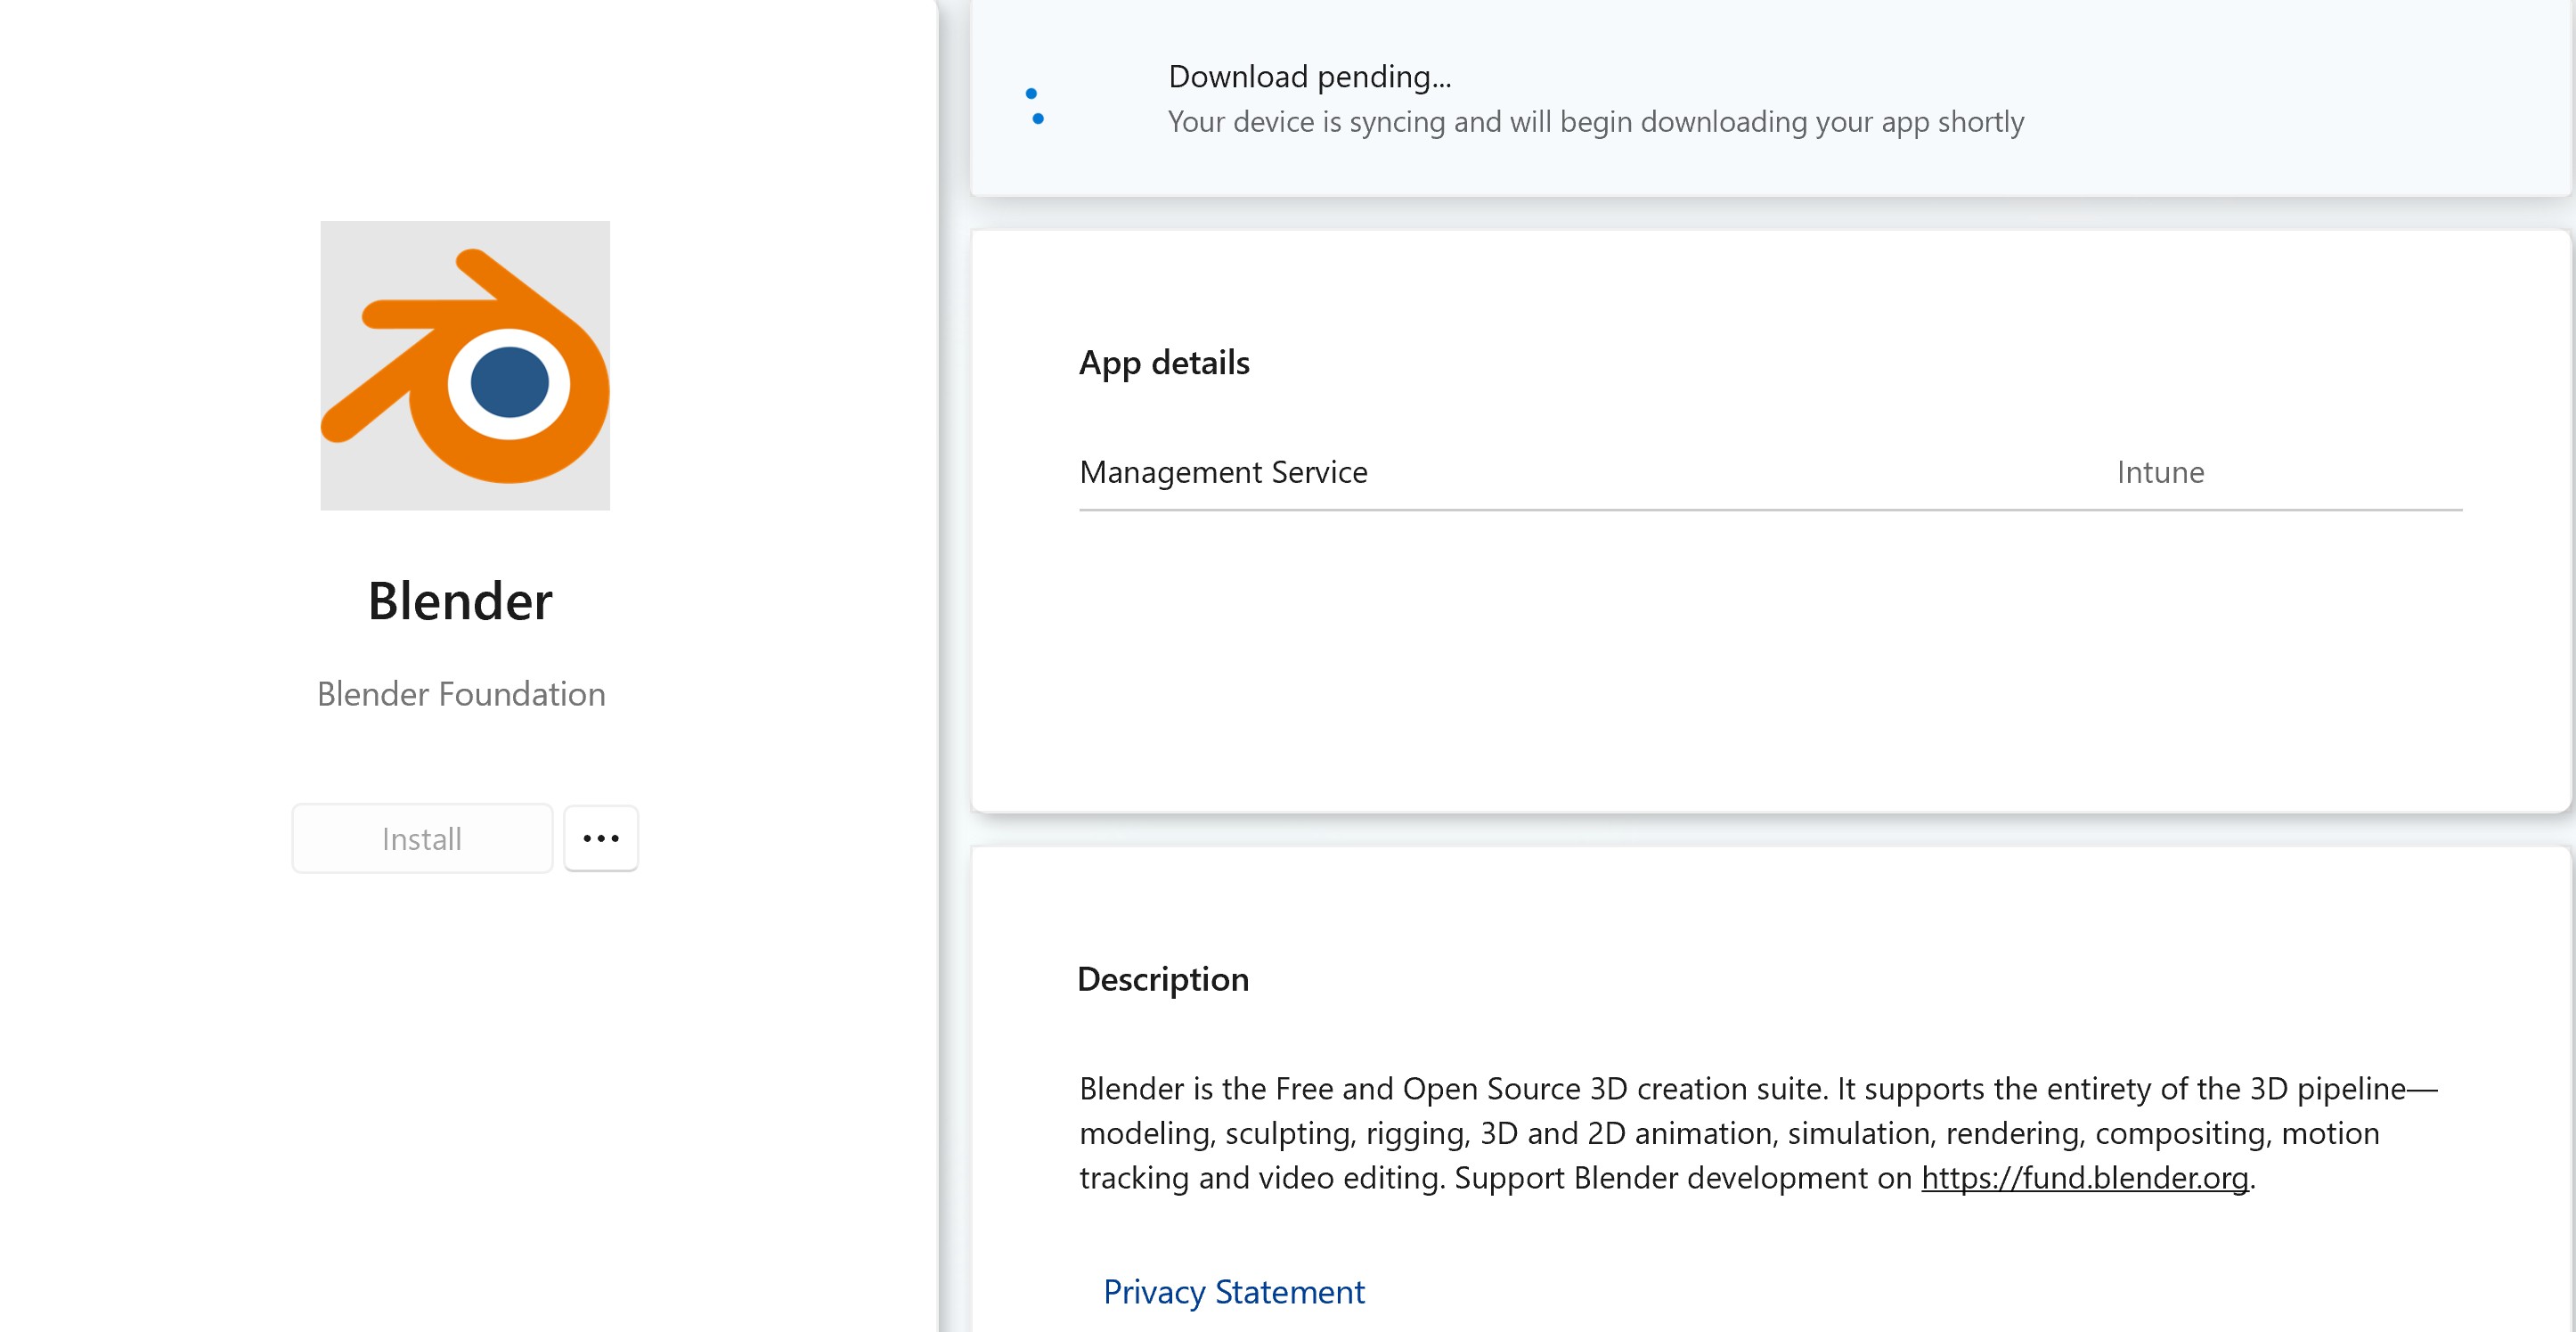Click the Blender Foundation publisher name
The height and width of the screenshot is (1332, 2576).
point(460,694)
